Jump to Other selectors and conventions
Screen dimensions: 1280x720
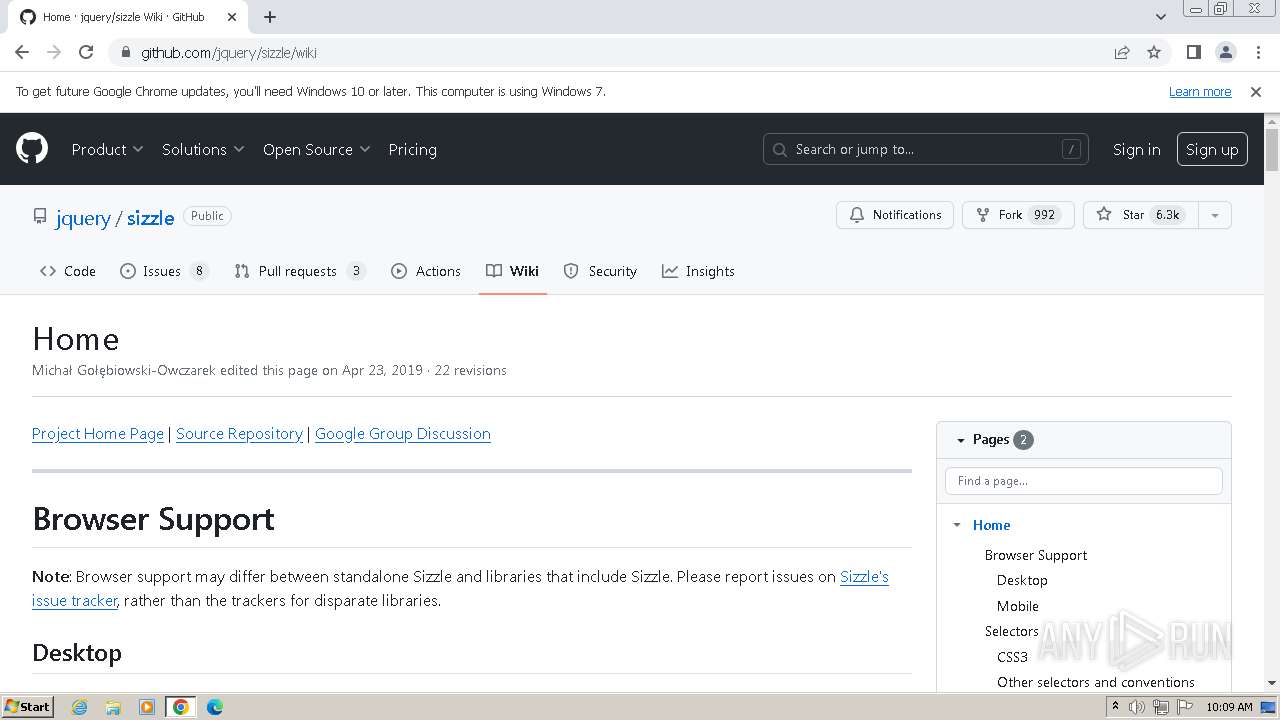(1095, 682)
